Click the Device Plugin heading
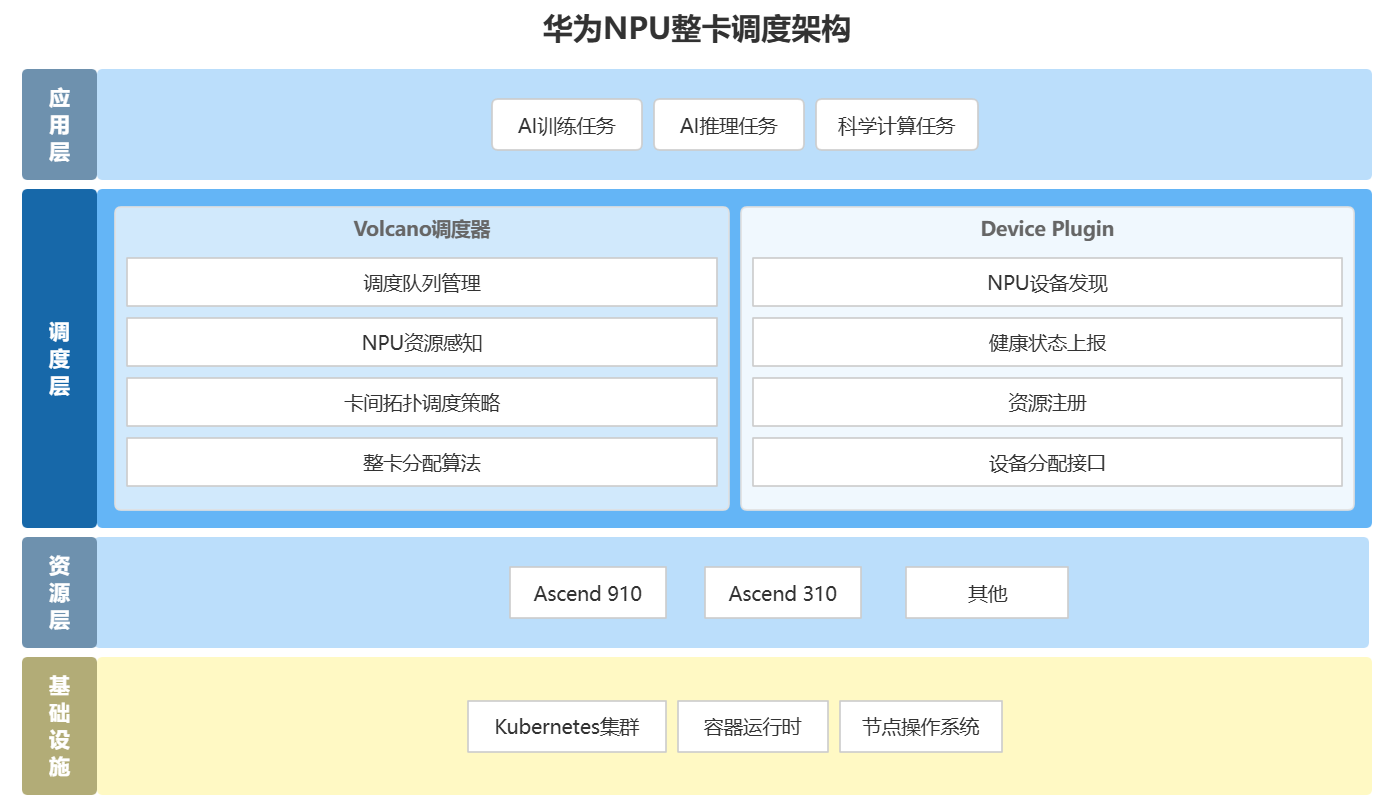 pos(1047,229)
